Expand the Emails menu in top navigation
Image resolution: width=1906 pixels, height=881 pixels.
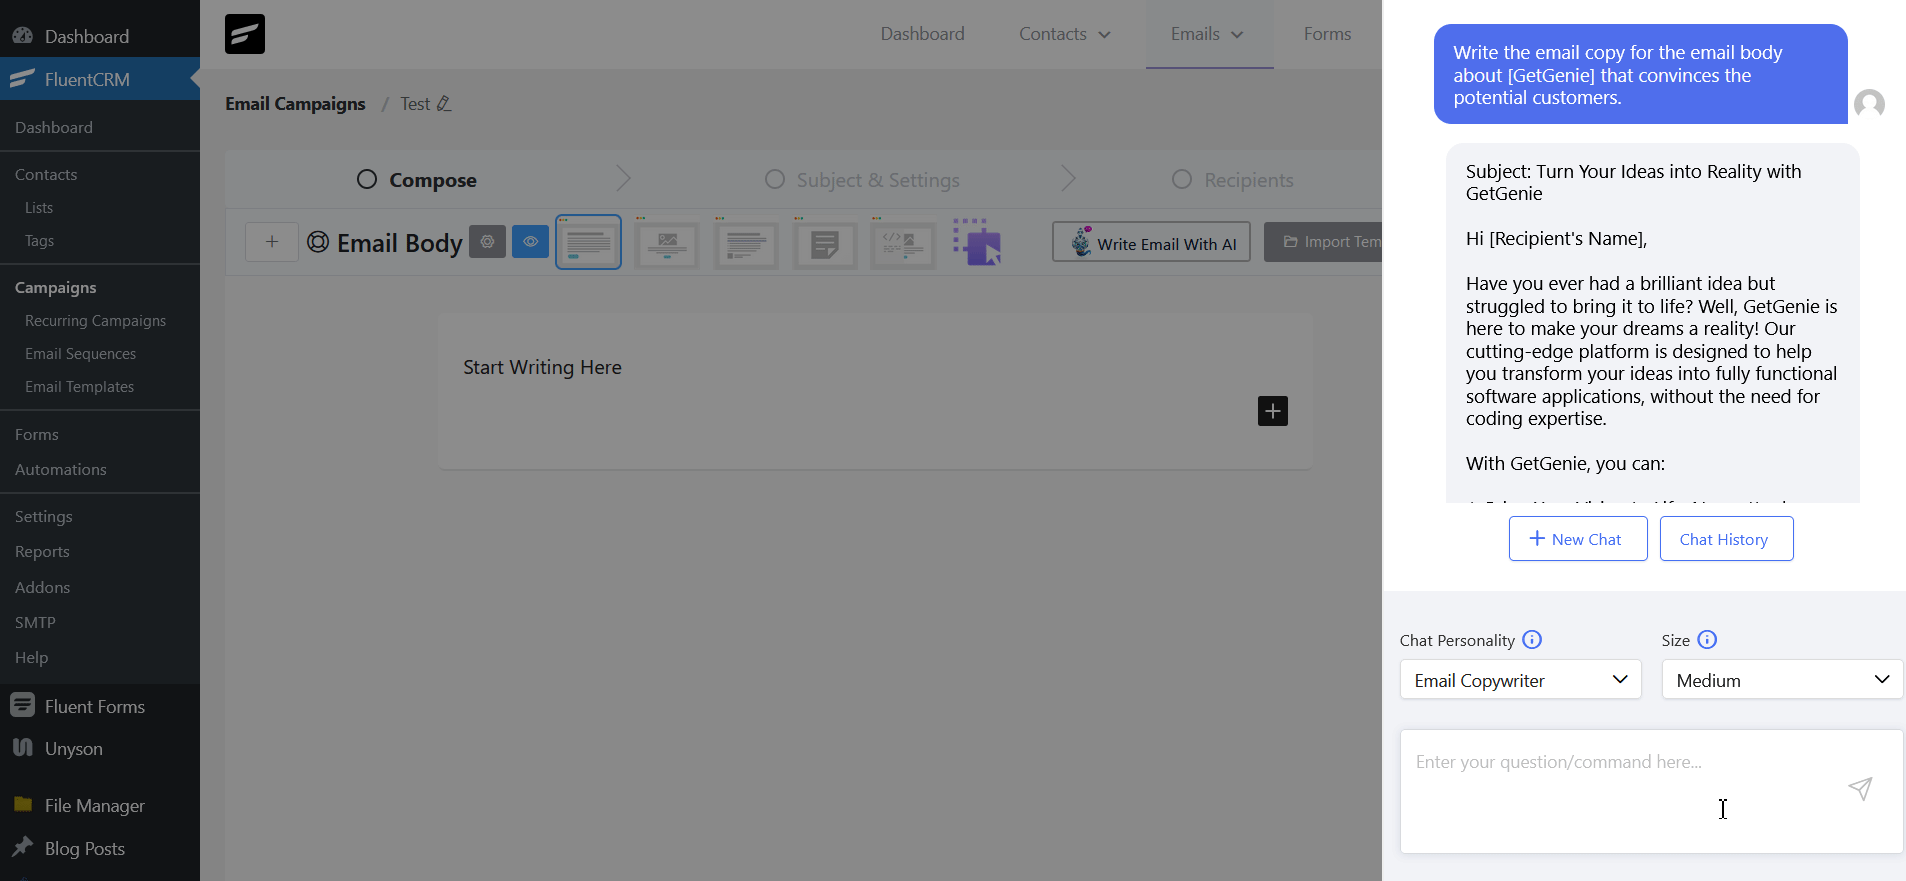(1208, 34)
